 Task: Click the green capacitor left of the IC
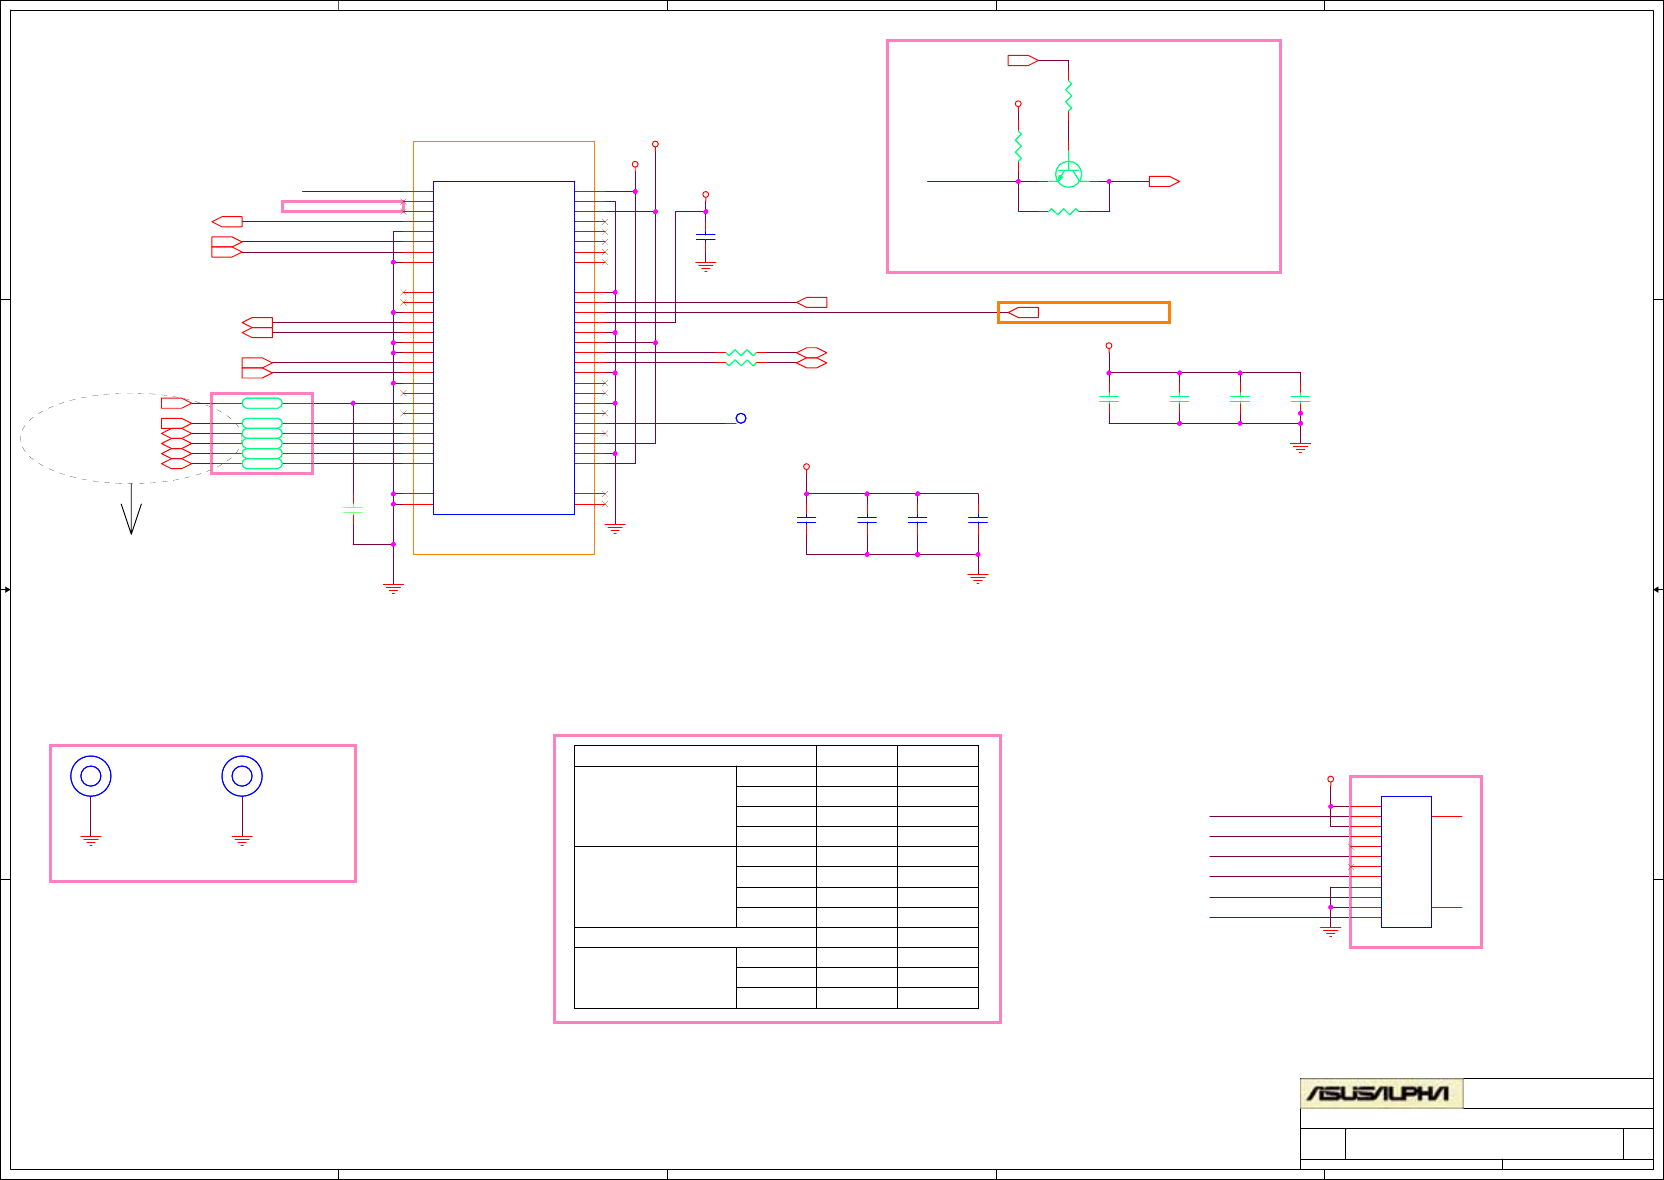353,510
